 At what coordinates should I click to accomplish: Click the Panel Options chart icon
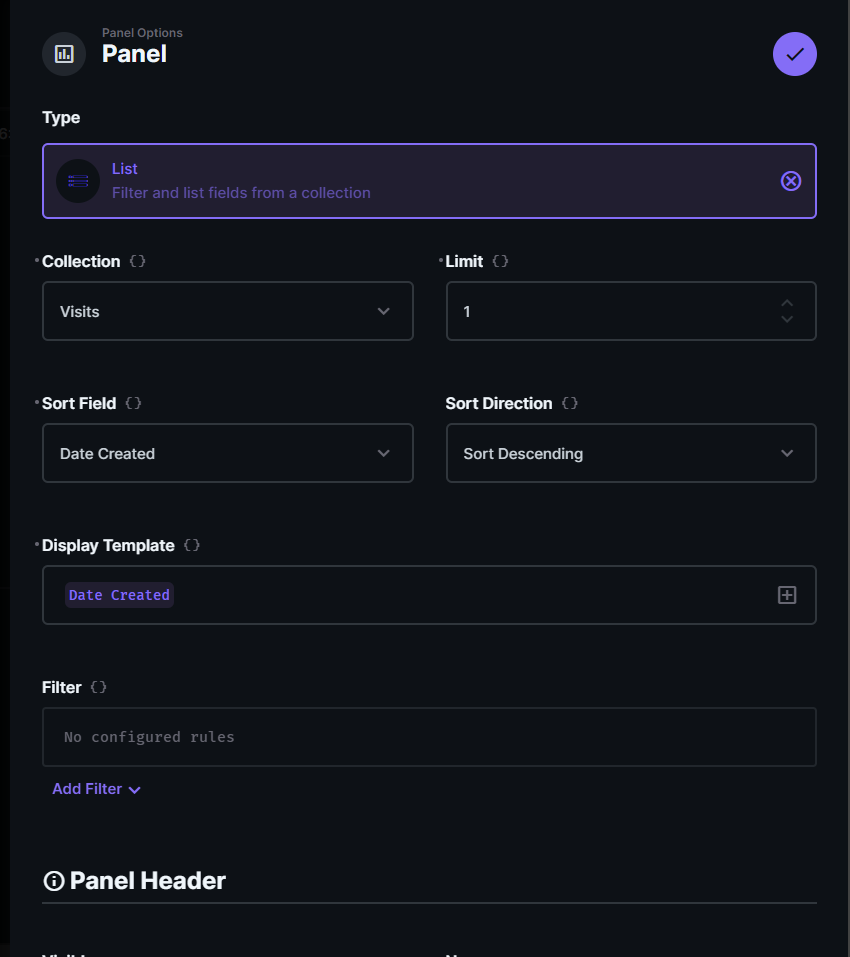pos(64,54)
